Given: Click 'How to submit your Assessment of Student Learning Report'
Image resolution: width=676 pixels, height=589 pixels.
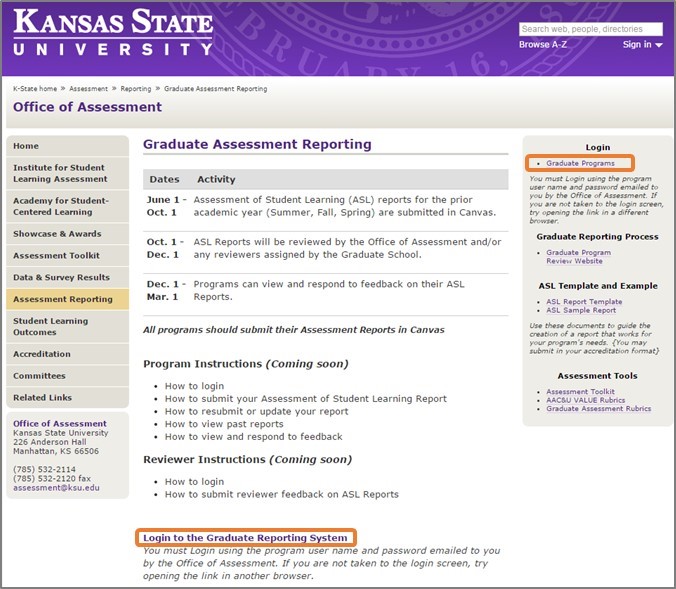Looking at the screenshot, I should 306,399.
